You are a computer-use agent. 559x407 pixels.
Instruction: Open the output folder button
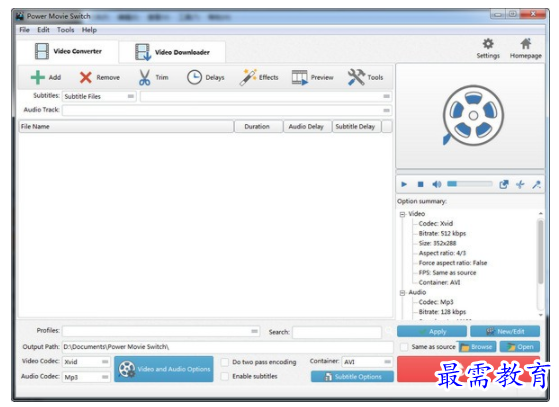(520, 347)
